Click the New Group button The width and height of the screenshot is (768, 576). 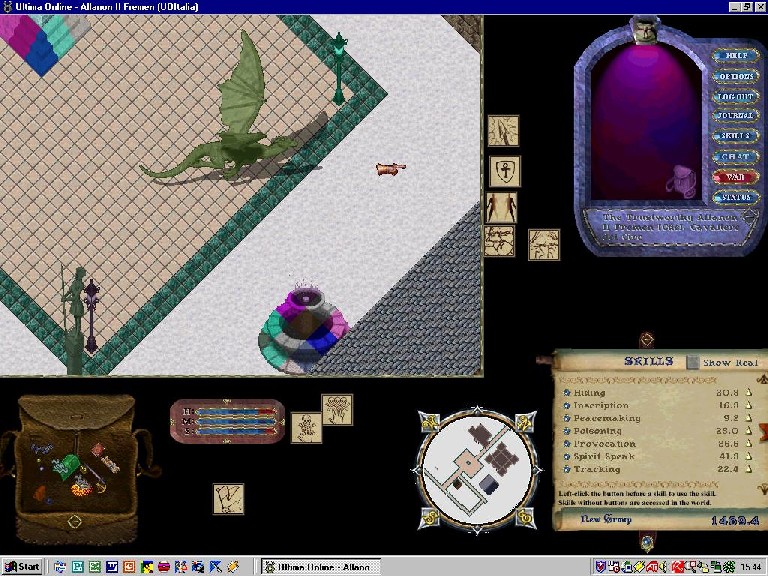(x=605, y=519)
